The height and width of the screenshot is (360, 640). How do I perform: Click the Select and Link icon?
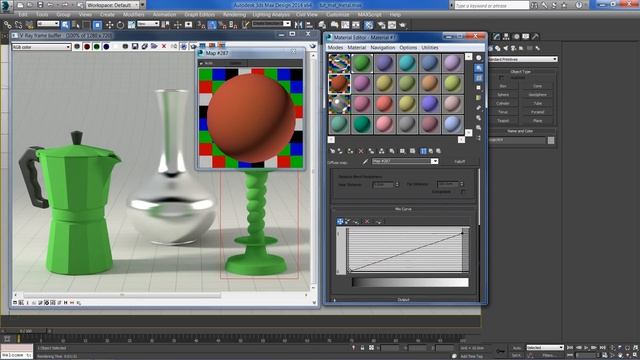pos(7,24)
